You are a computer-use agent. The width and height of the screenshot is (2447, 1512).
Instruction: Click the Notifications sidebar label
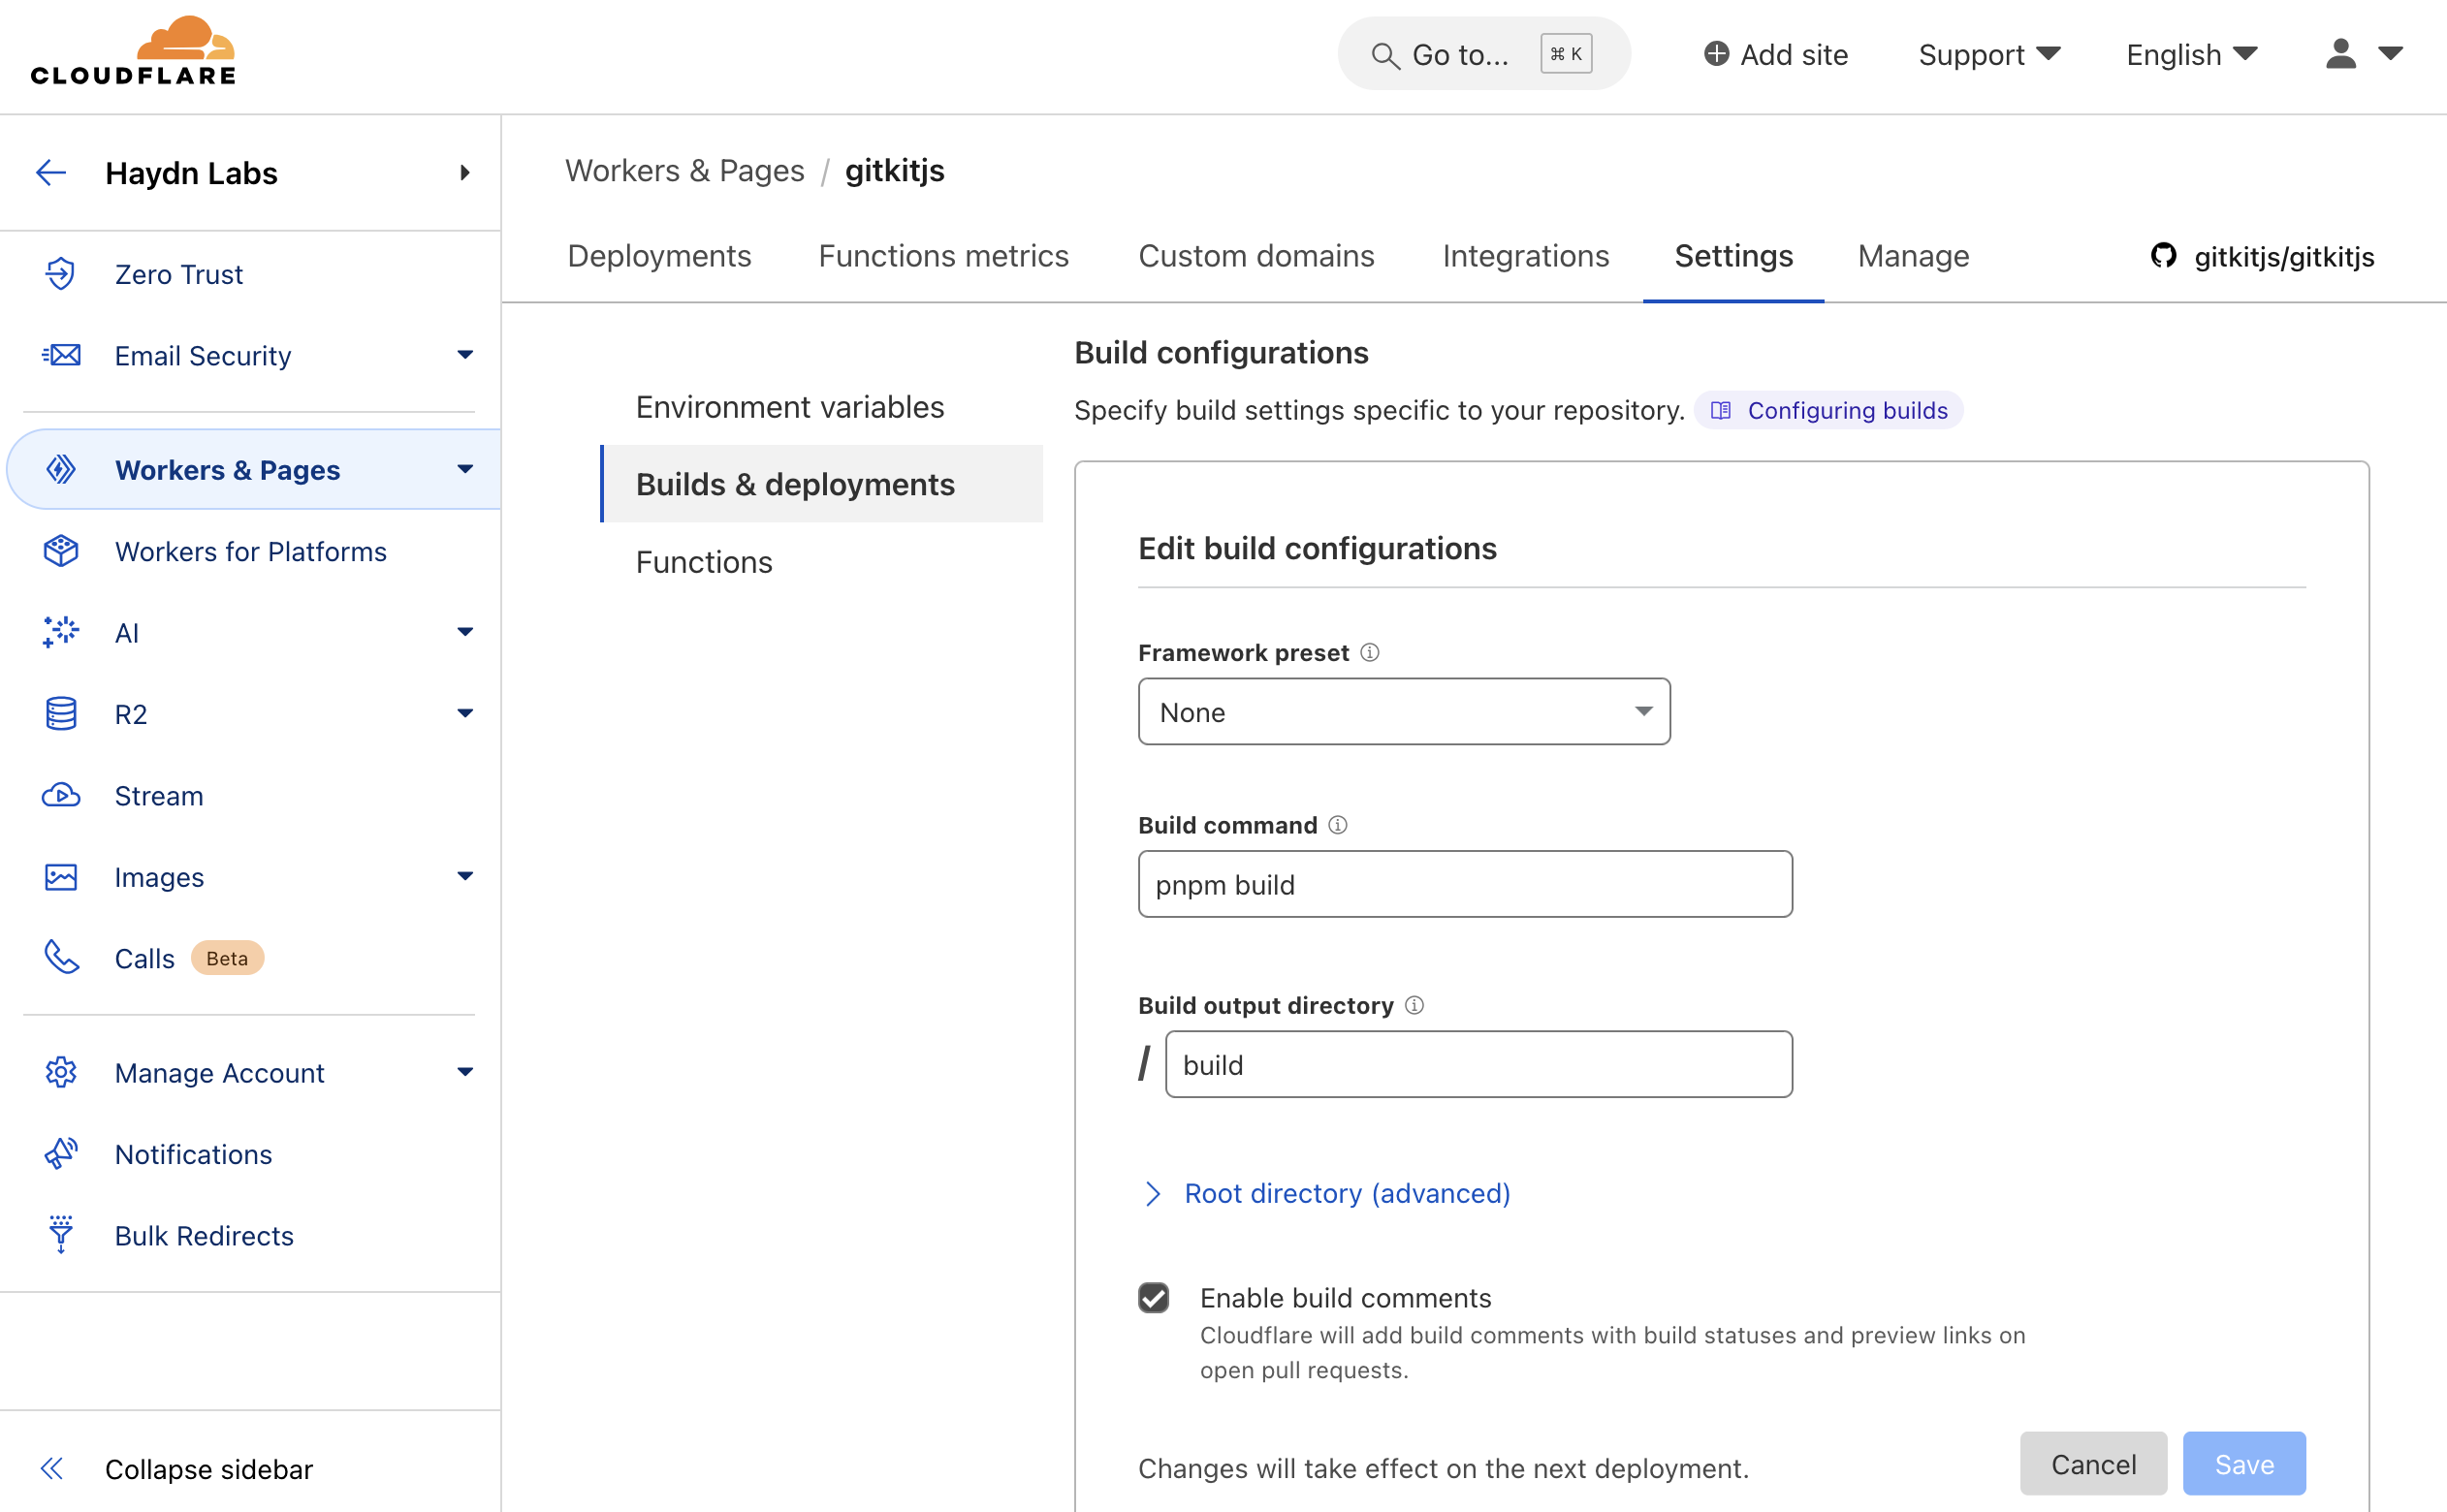click(x=193, y=1154)
